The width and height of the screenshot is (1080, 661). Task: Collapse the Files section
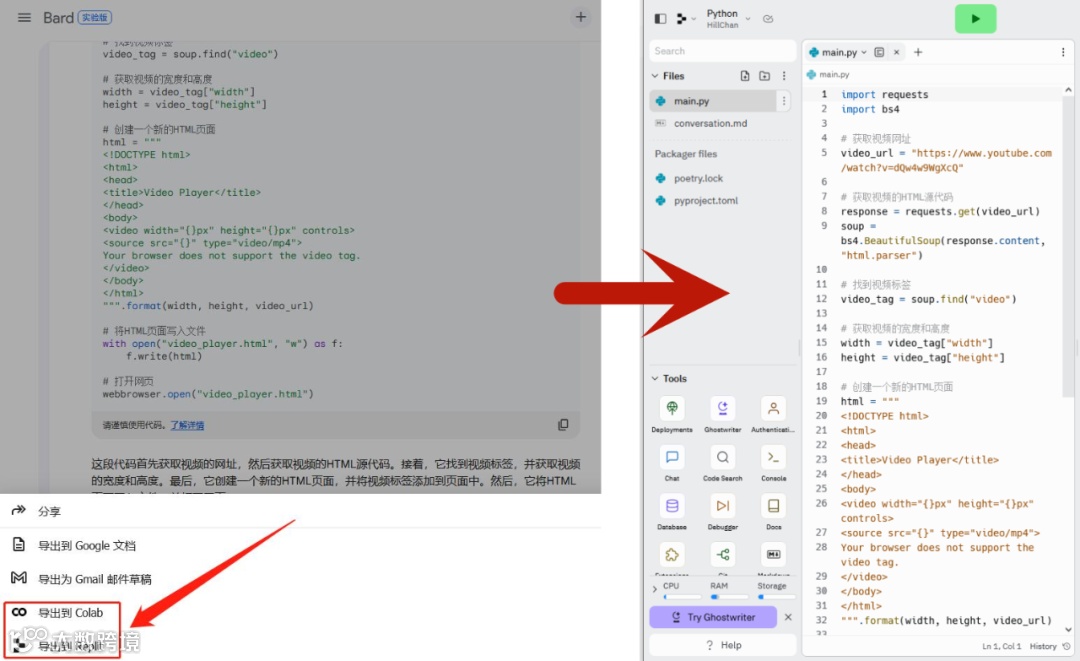(x=655, y=76)
